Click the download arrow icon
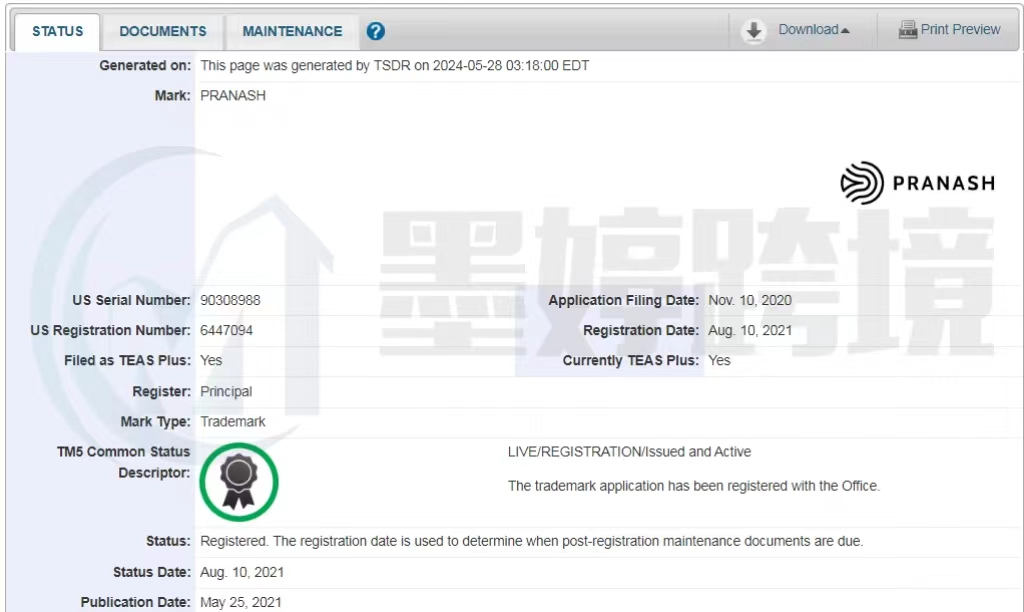 coord(754,31)
